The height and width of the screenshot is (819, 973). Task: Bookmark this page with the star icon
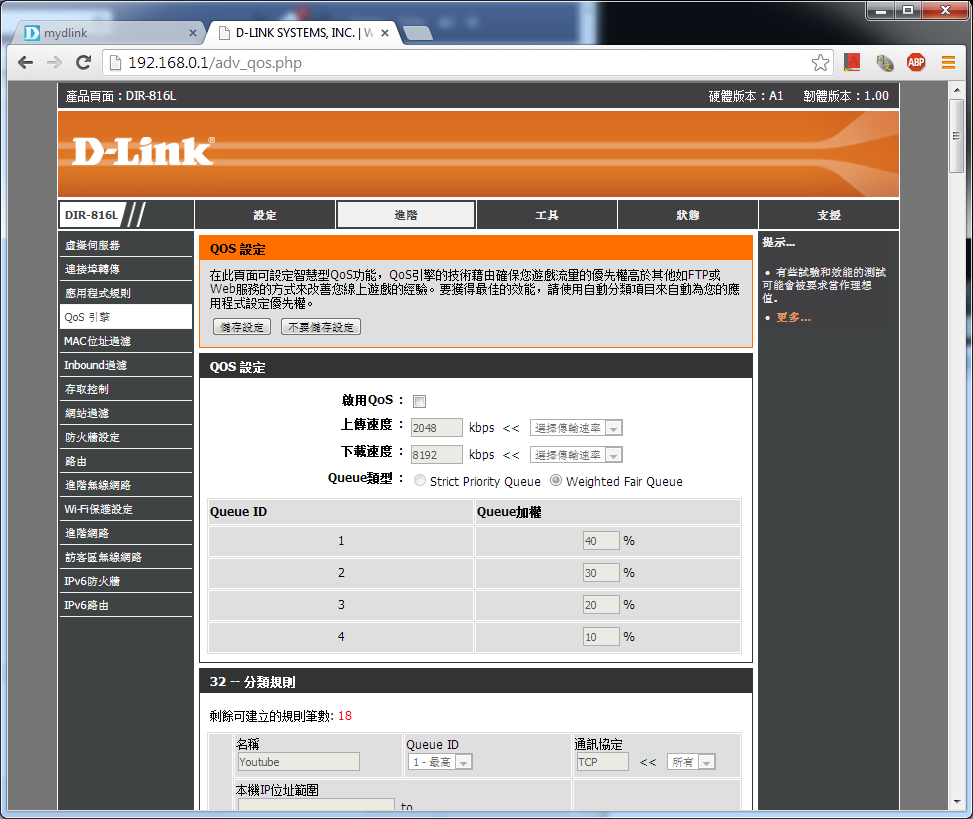tap(820, 63)
